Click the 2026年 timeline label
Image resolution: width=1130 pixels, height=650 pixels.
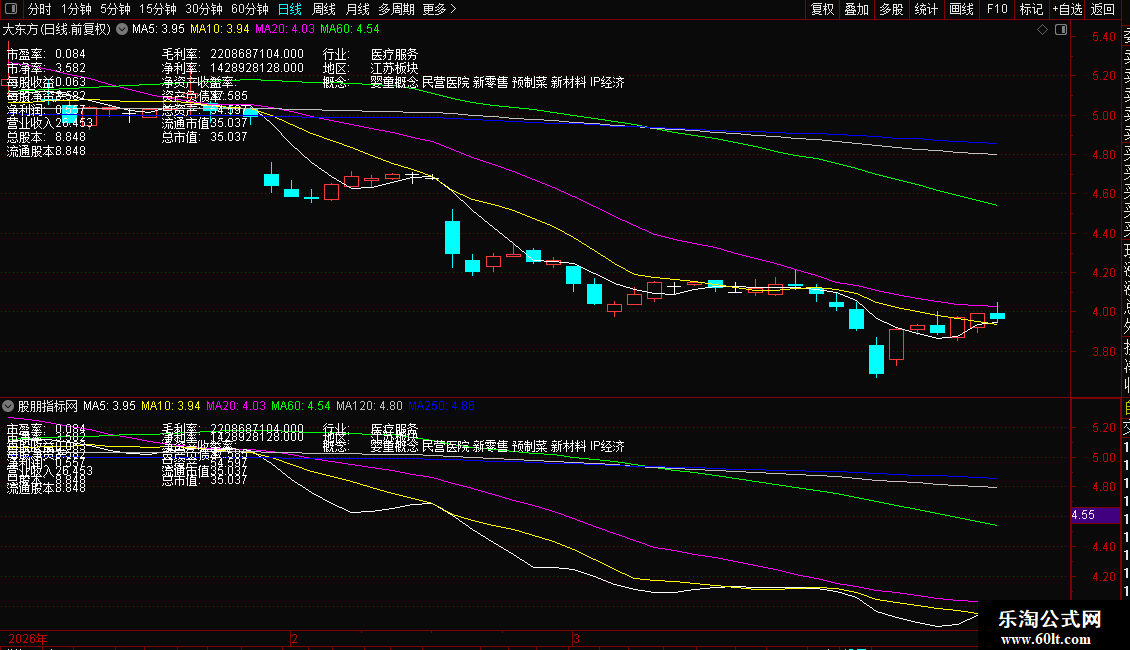pos(27,638)
